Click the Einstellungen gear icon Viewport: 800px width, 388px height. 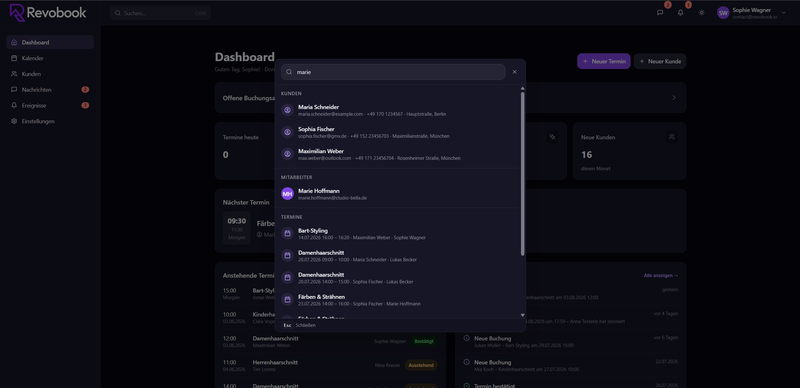14,122
